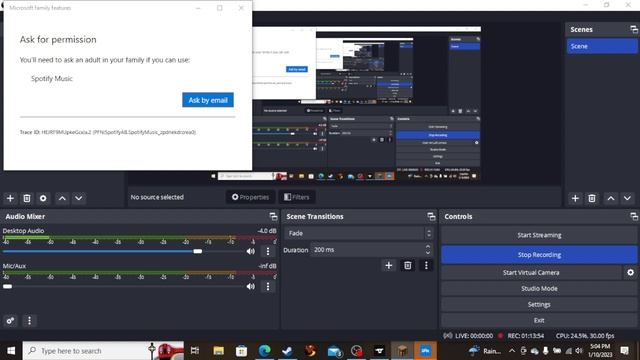Open transition properties three-dot menu
The image size is (640, 360).
pyautogui.click(x=426, y=265)
